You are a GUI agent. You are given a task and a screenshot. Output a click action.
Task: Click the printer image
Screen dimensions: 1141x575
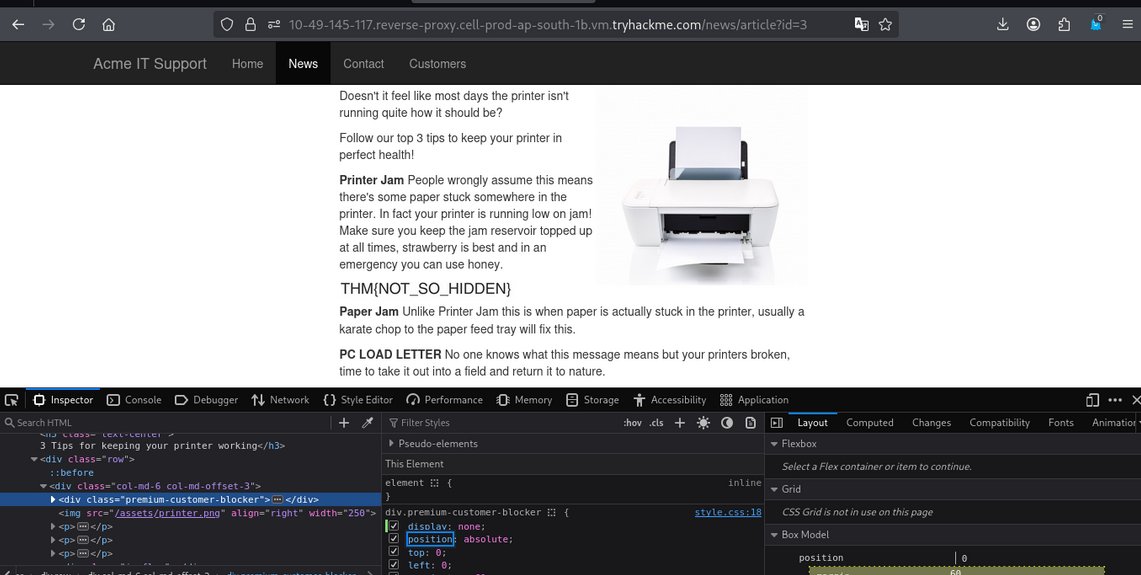[x=702, y=187]
